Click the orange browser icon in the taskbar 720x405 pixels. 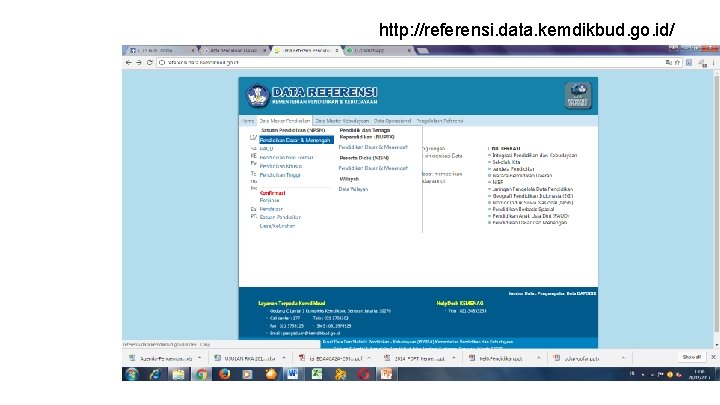click(x=271, y=374)
